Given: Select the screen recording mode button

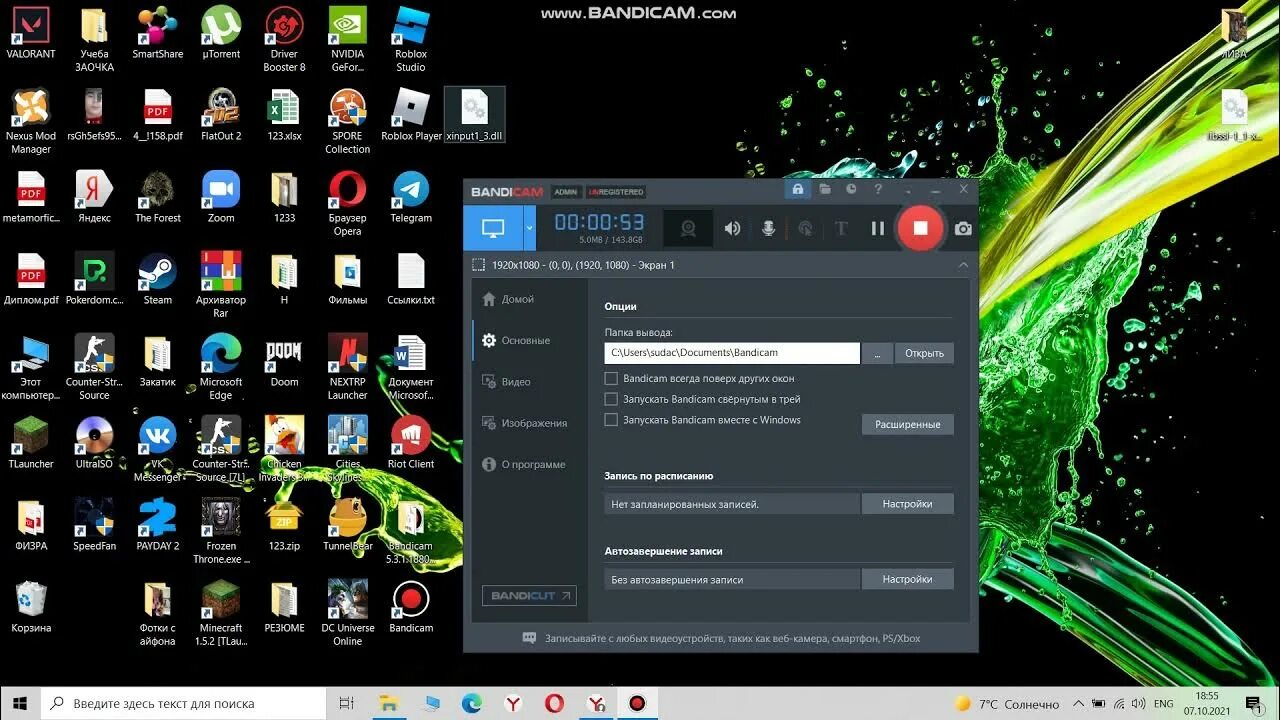Looking at the screenshot, I should pyautogui.click(x=493, y=228).
